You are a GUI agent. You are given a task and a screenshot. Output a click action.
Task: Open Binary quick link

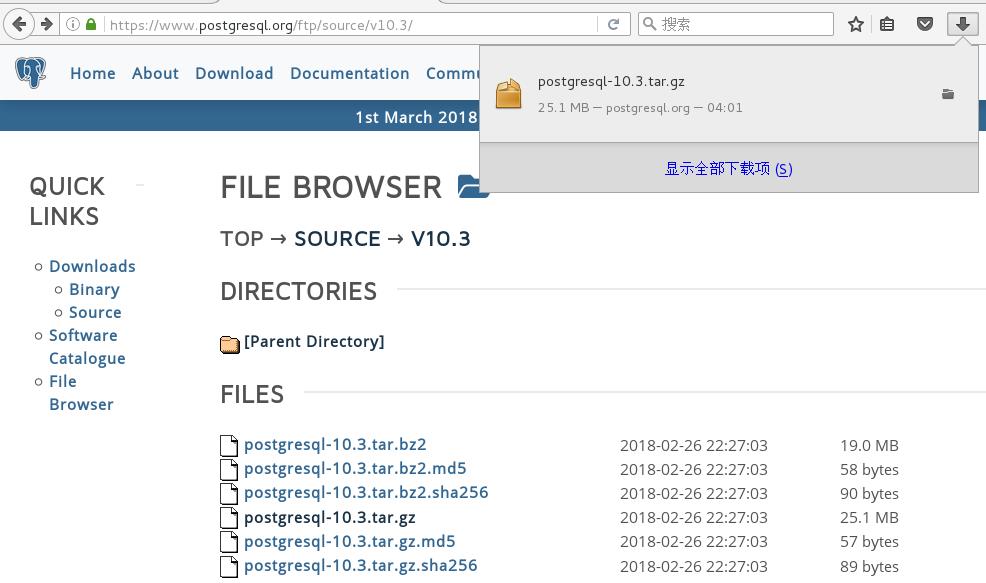[x=94, y=289]
